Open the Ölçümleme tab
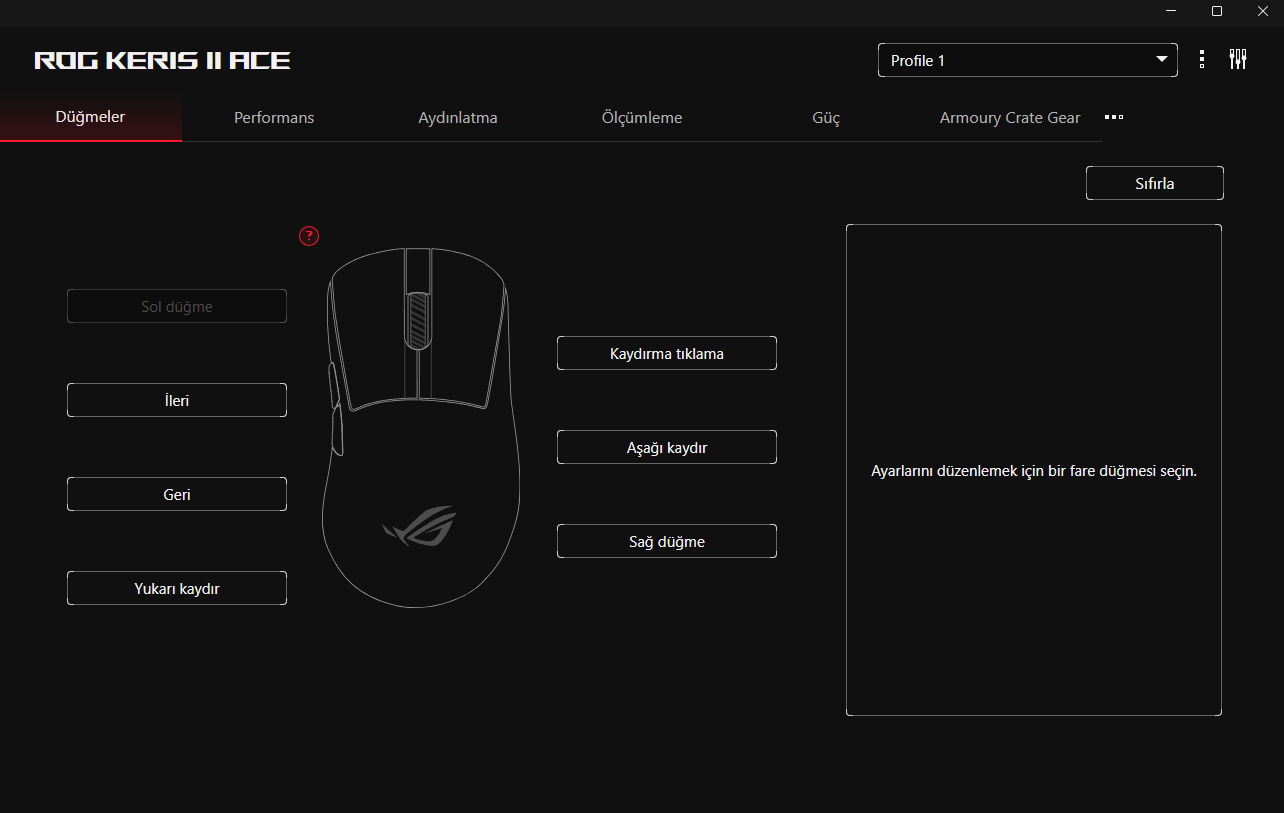1284x813 pixels. [x=642, y=118]
